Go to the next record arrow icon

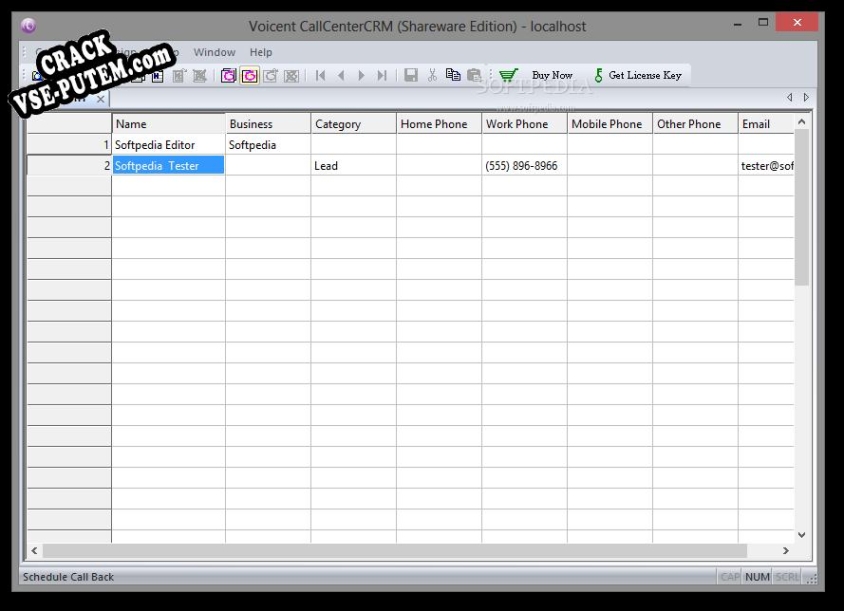pyautogui.click(x=361, y=74)
